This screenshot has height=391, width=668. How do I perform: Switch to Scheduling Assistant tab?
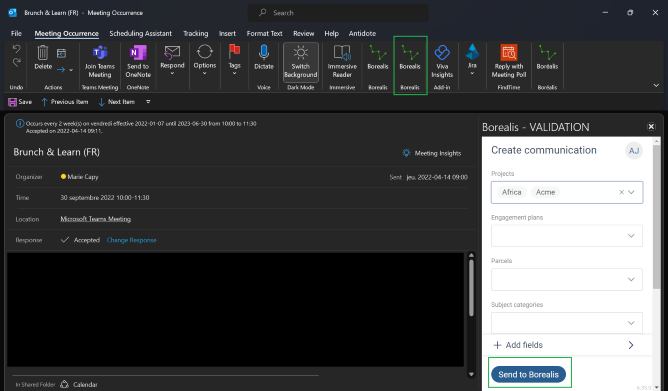click(141, 33)
